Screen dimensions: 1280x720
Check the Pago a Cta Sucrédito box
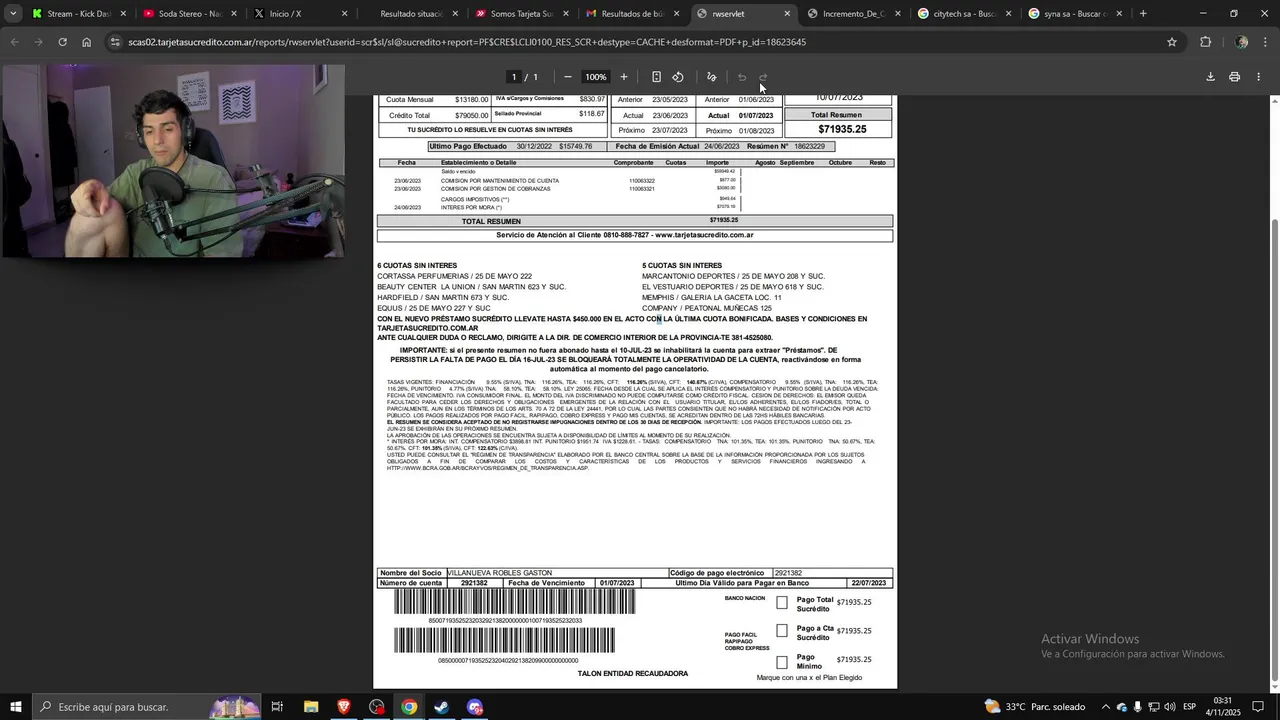[782, 631]
